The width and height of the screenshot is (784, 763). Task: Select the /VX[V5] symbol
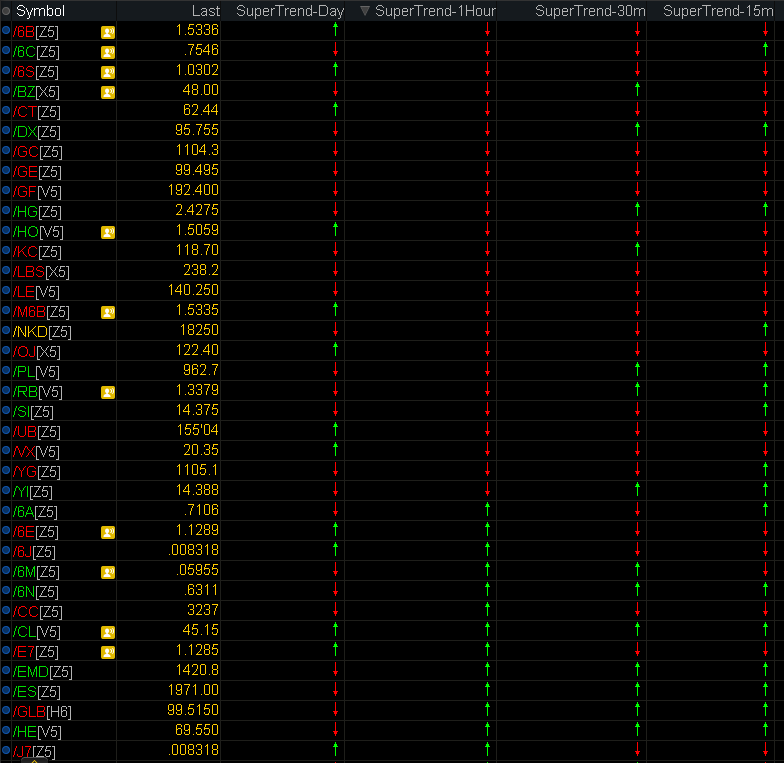click(x=36, y=452)
